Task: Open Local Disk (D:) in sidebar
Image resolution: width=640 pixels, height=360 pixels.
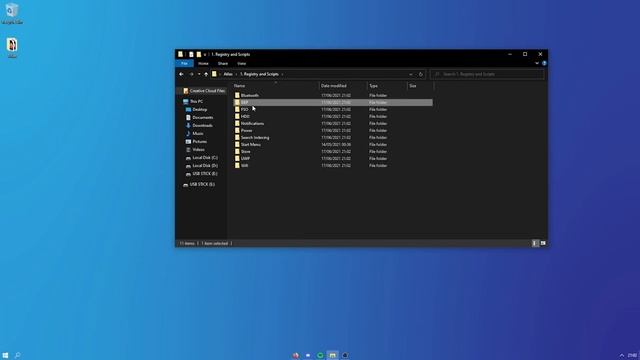Action: 202,166
